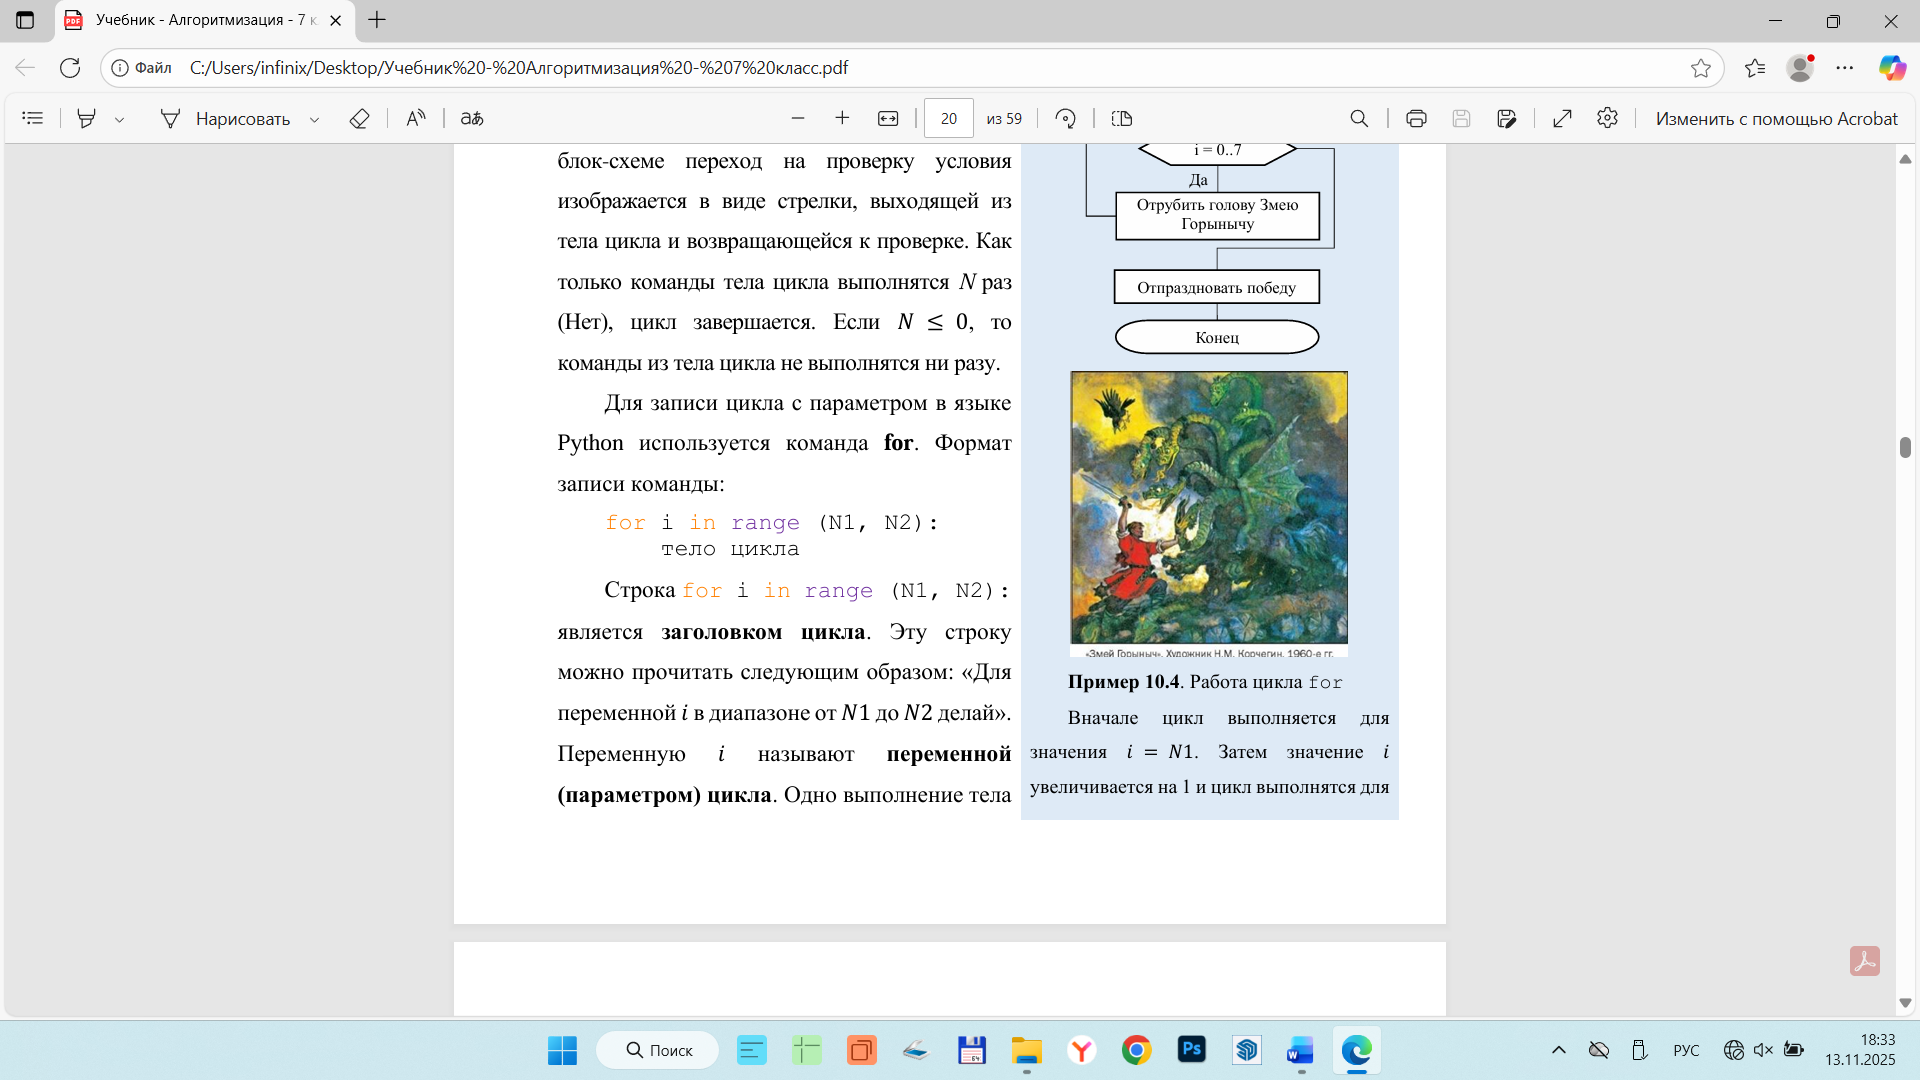Select the eraser tool

point(360,118)
